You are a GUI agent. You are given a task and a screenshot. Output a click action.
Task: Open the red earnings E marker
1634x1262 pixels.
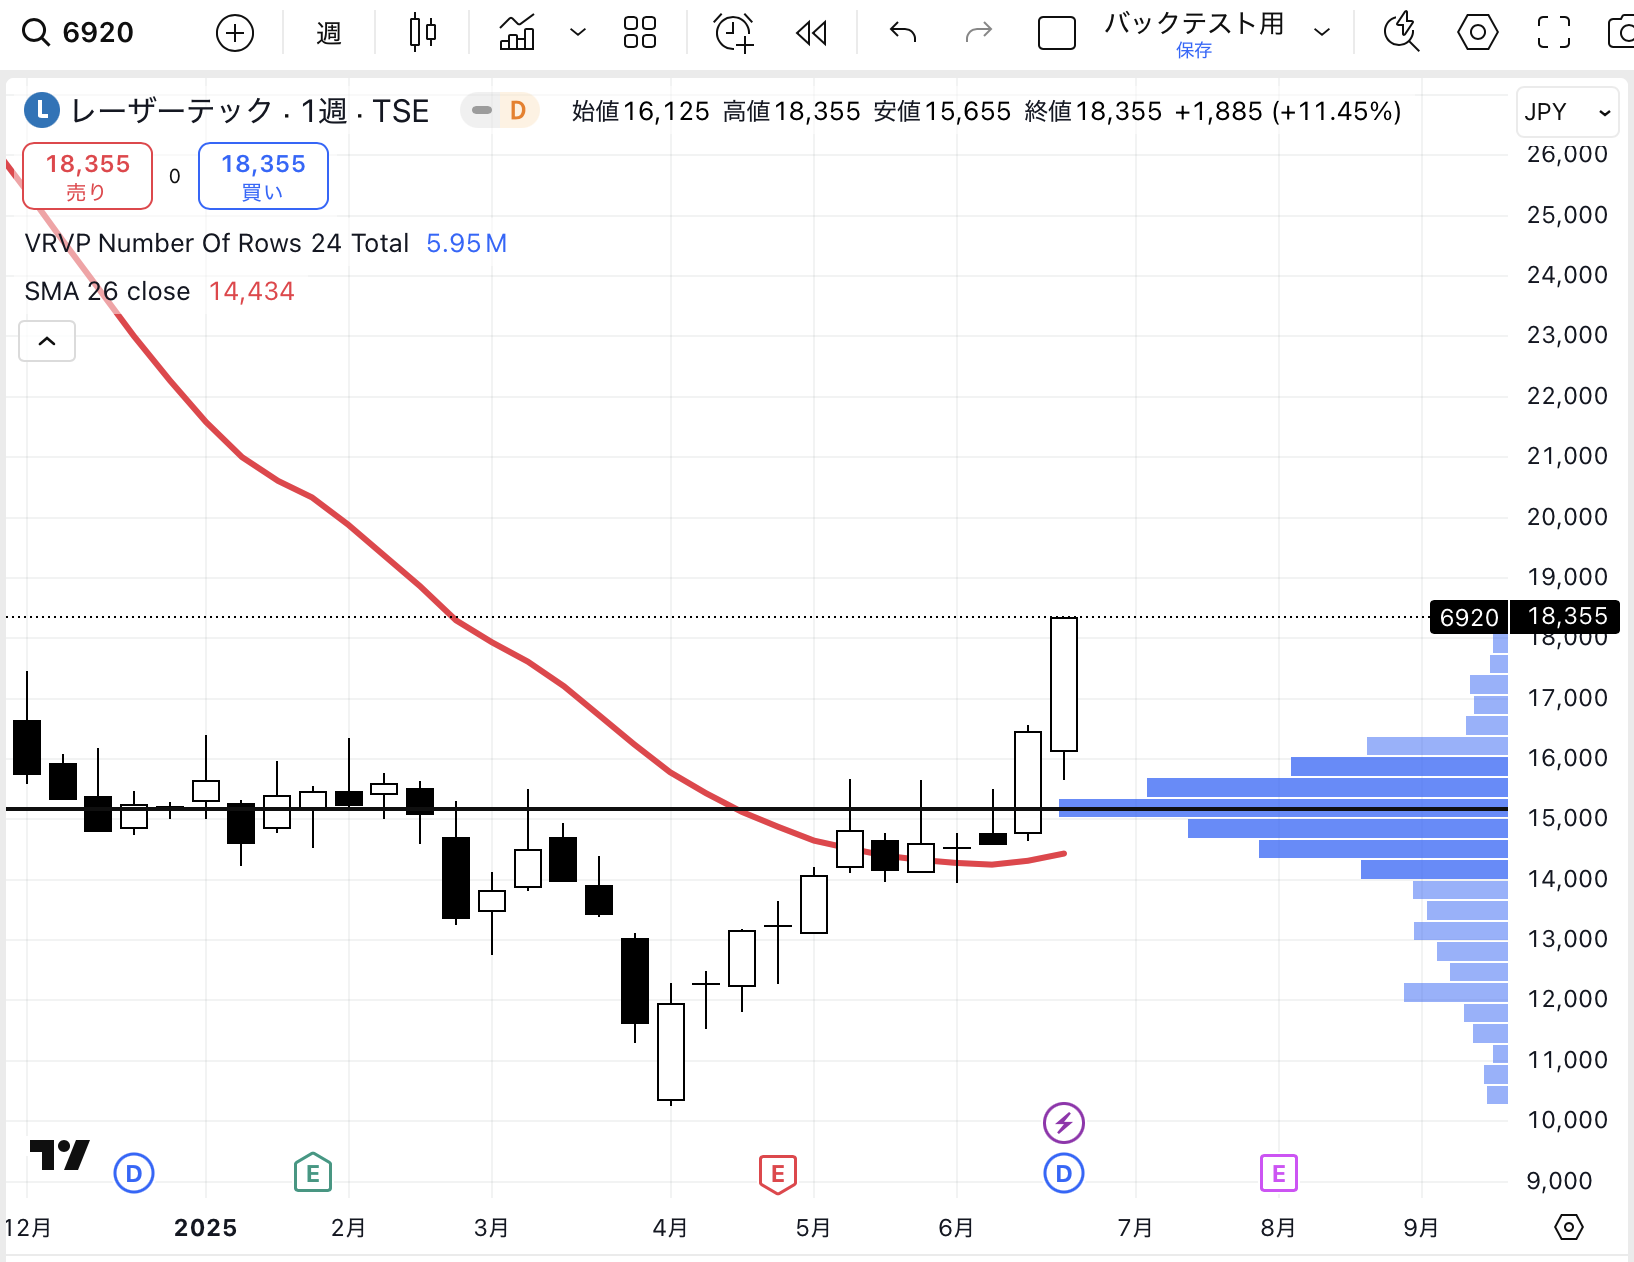tap(778, 1174)
